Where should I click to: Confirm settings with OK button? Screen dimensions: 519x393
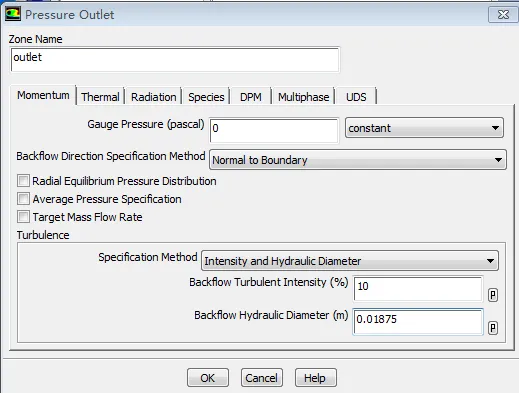(x=208, y=378)
